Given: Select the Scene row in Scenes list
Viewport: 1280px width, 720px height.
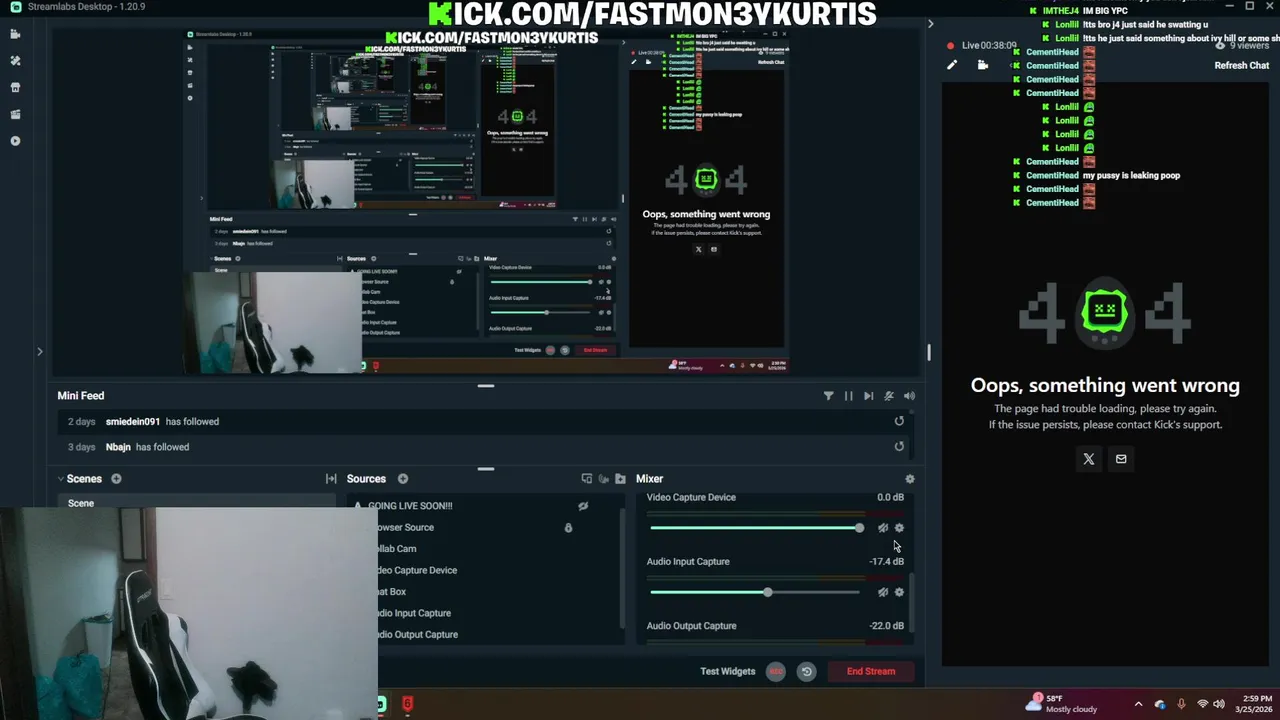Looking at the screenshot, I should click(x=198, y=503).
